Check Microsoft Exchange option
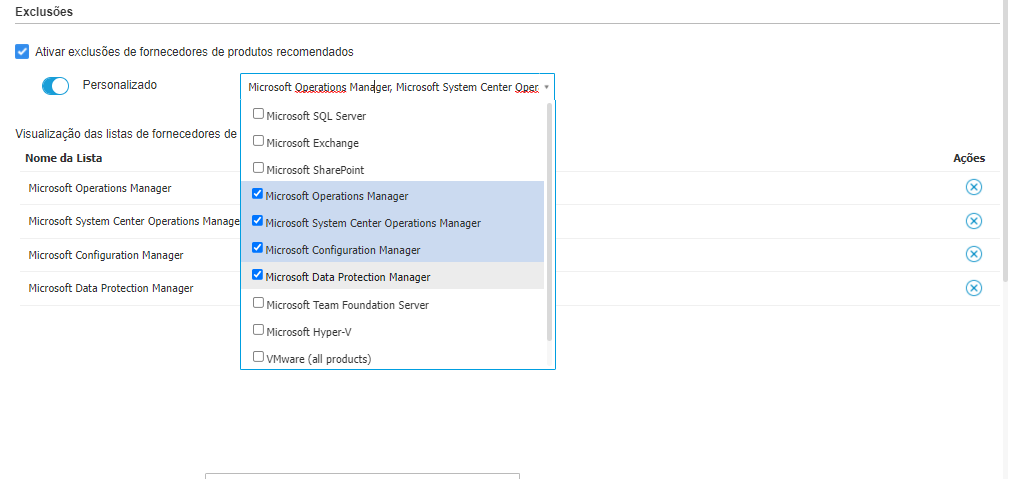This screenshot has width=1023, height=479. pyautogui.click(x=258, y=140)
